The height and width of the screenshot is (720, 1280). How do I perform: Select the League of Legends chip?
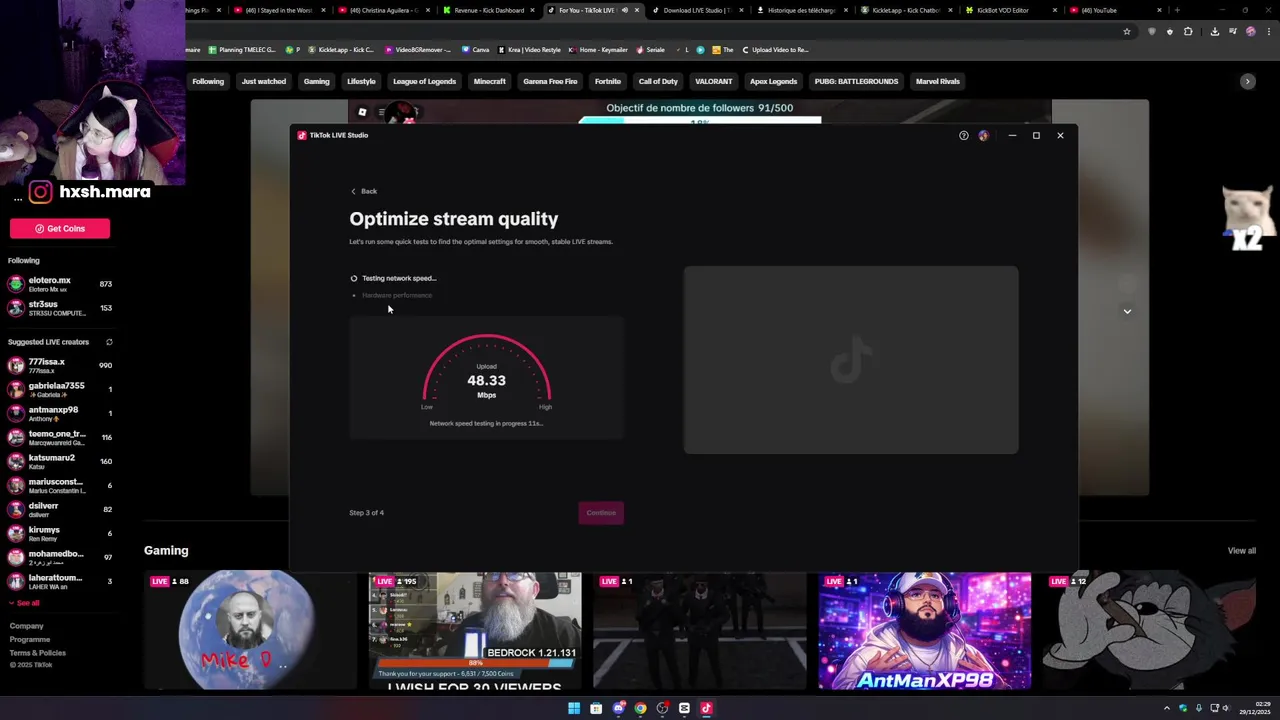(424, 81)
